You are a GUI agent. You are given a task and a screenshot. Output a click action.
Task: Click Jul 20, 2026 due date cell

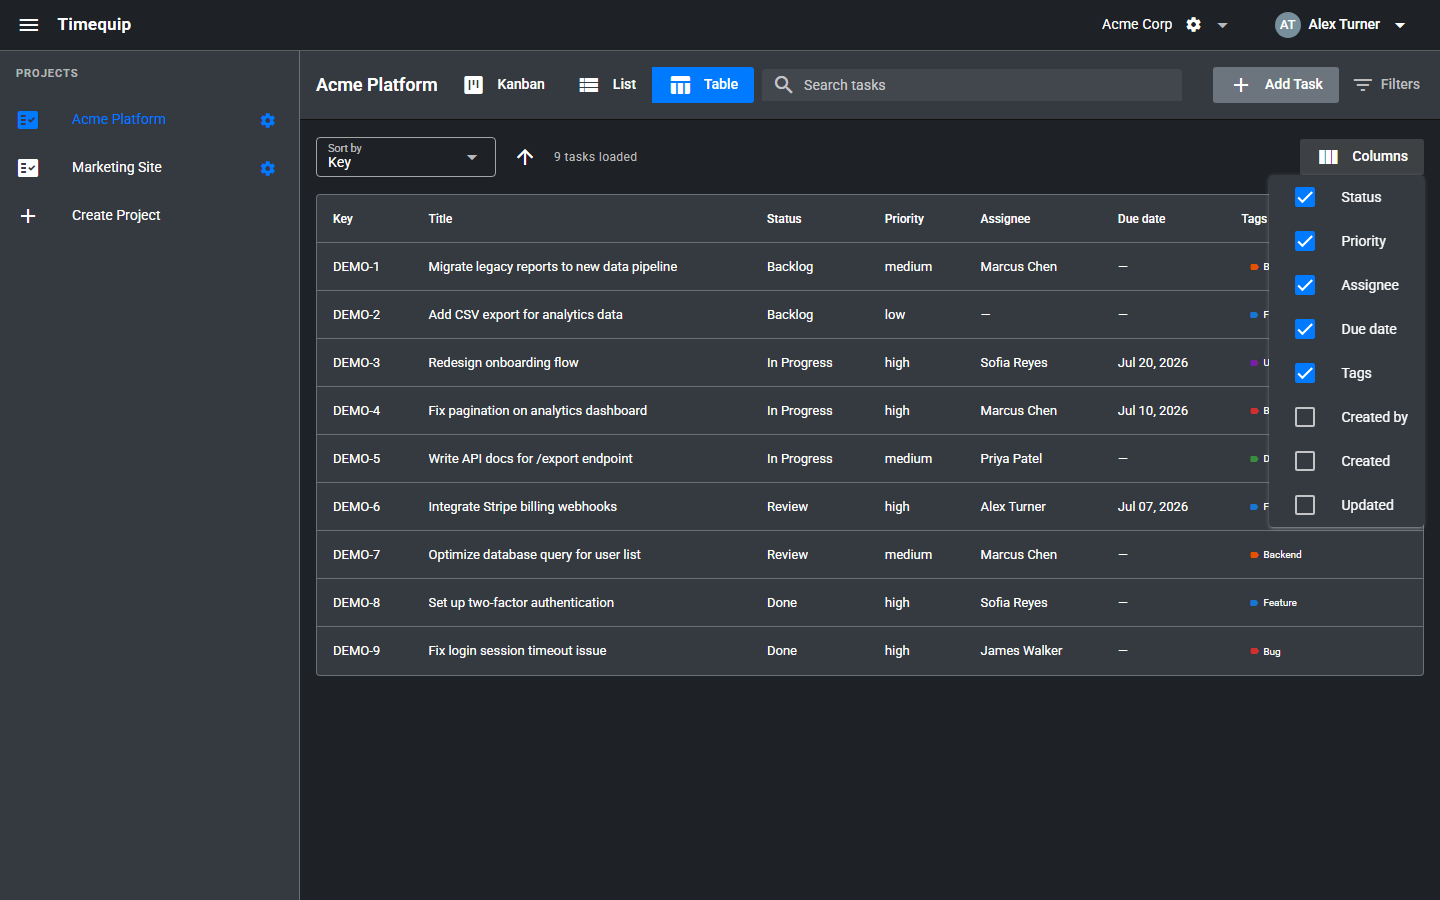pyautogui.click(x=1152, y=363)
